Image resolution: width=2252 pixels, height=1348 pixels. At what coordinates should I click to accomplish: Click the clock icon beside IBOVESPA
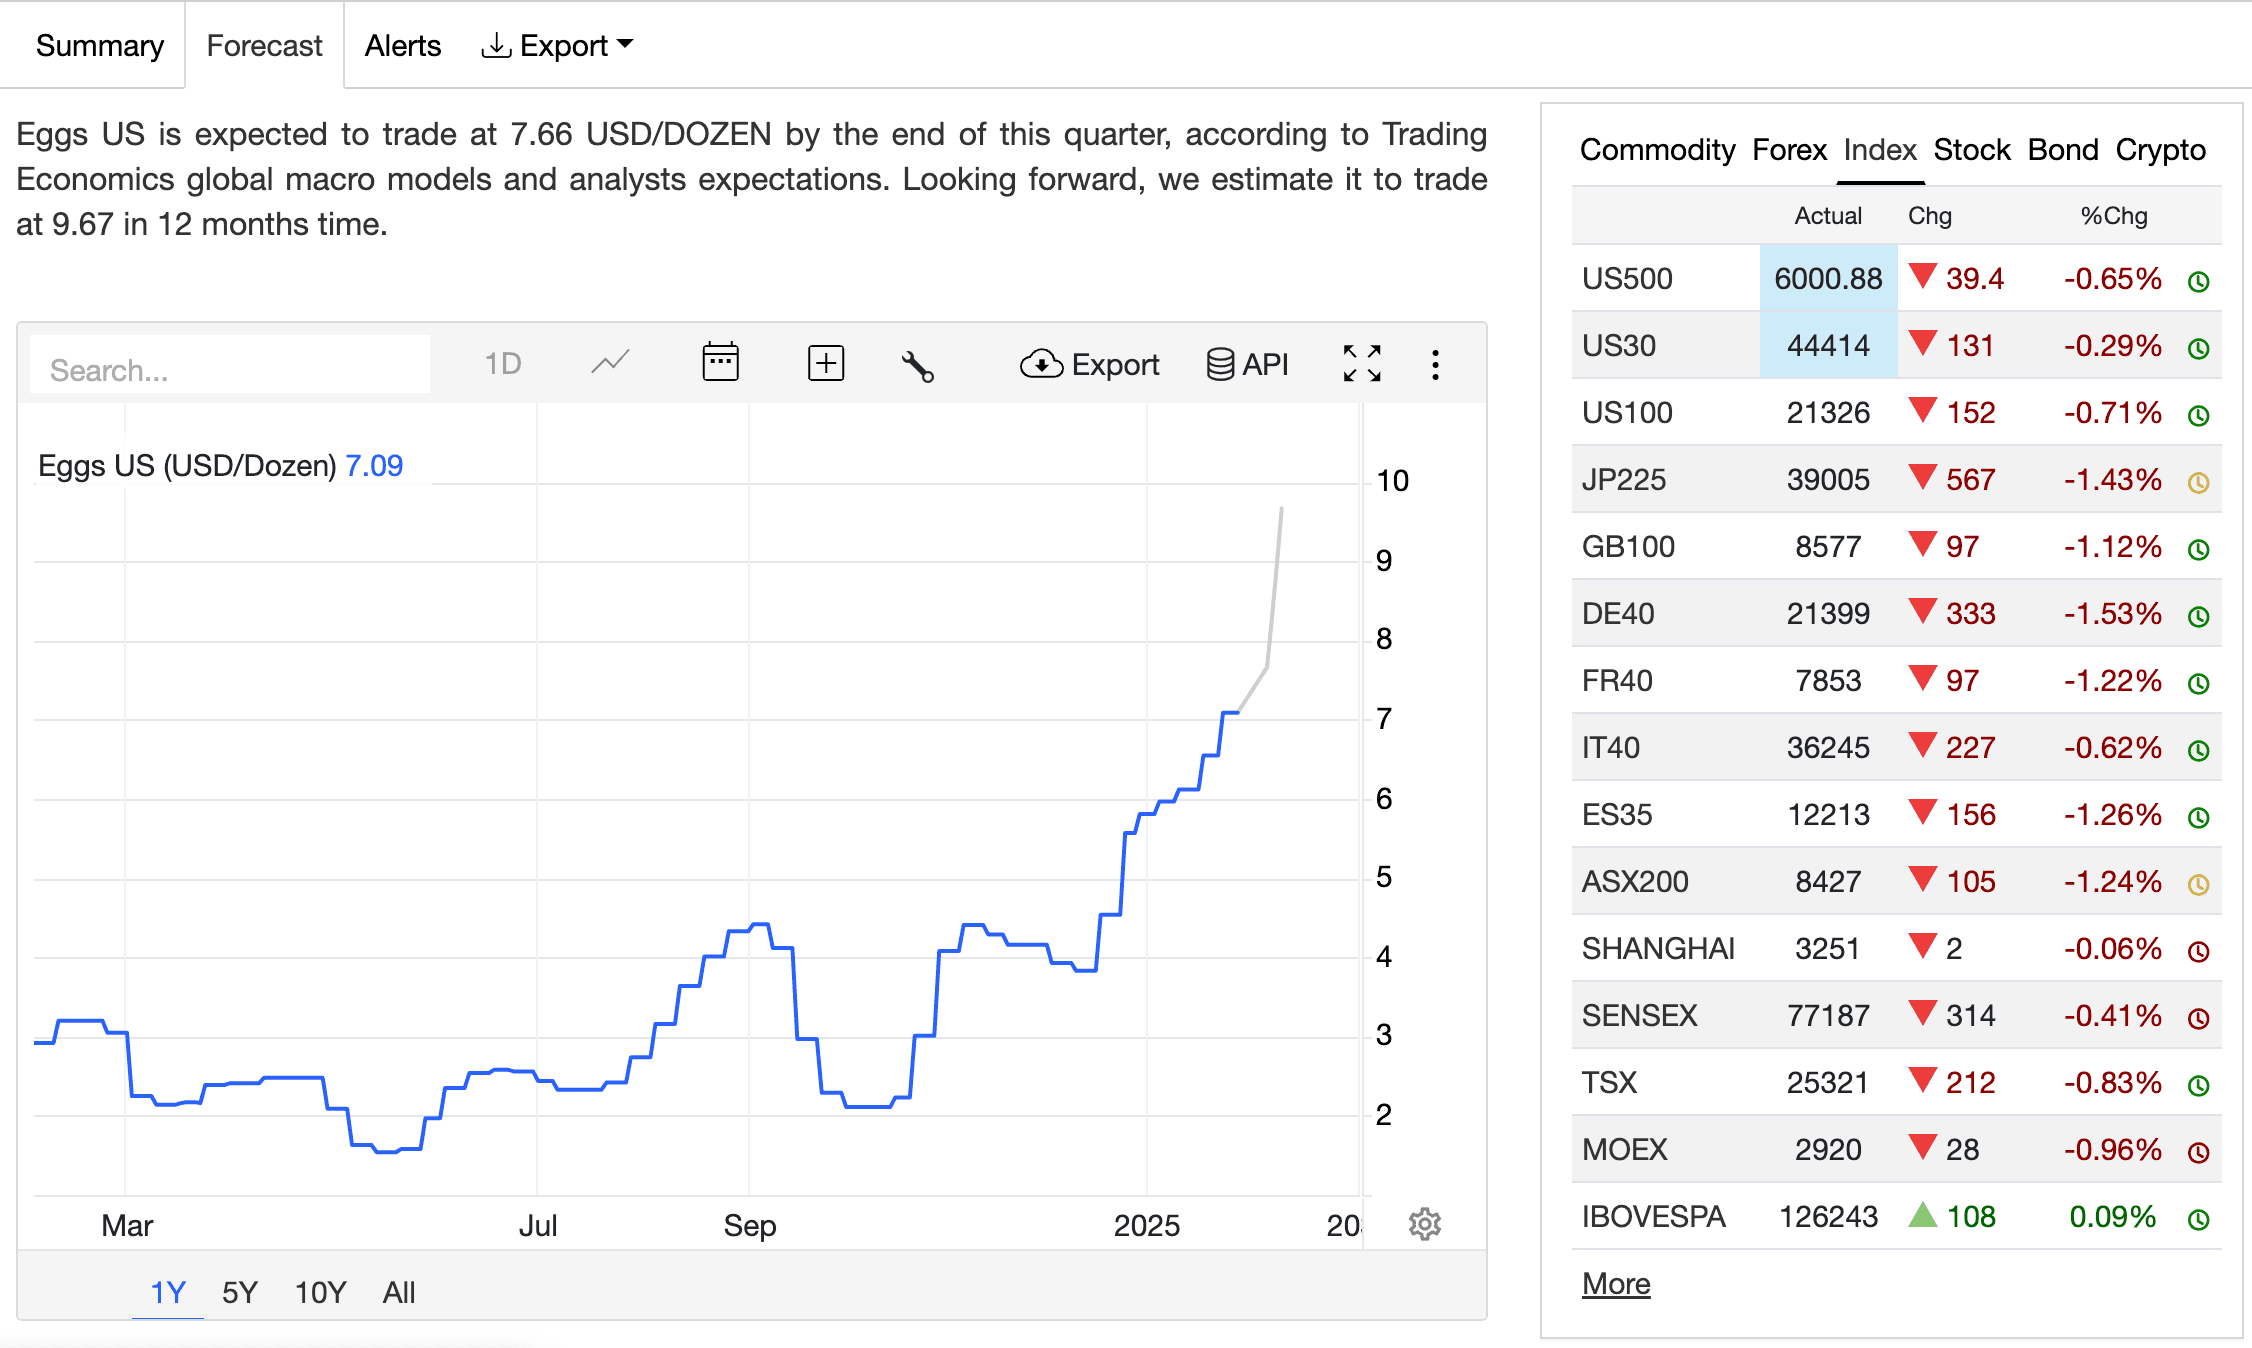pos(2198,1218)
